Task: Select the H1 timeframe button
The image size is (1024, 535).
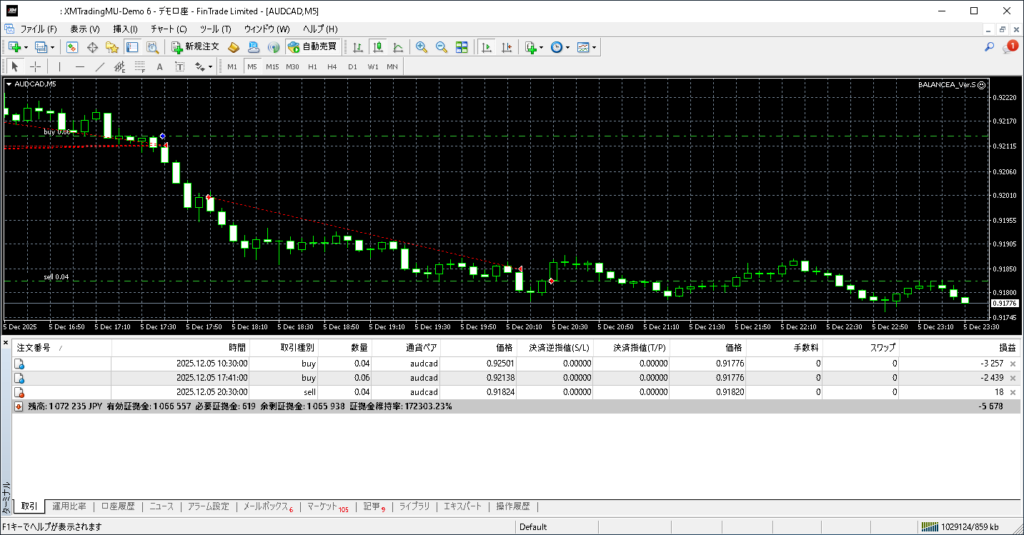Action: pos(312,67)
